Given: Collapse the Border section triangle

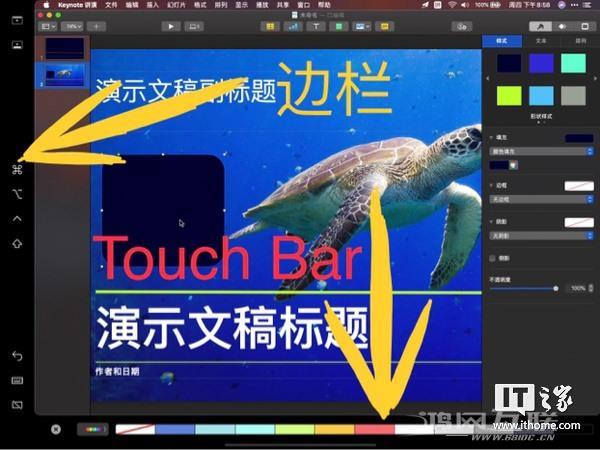Looking at the screenshot, I should [x=491, y=185].
